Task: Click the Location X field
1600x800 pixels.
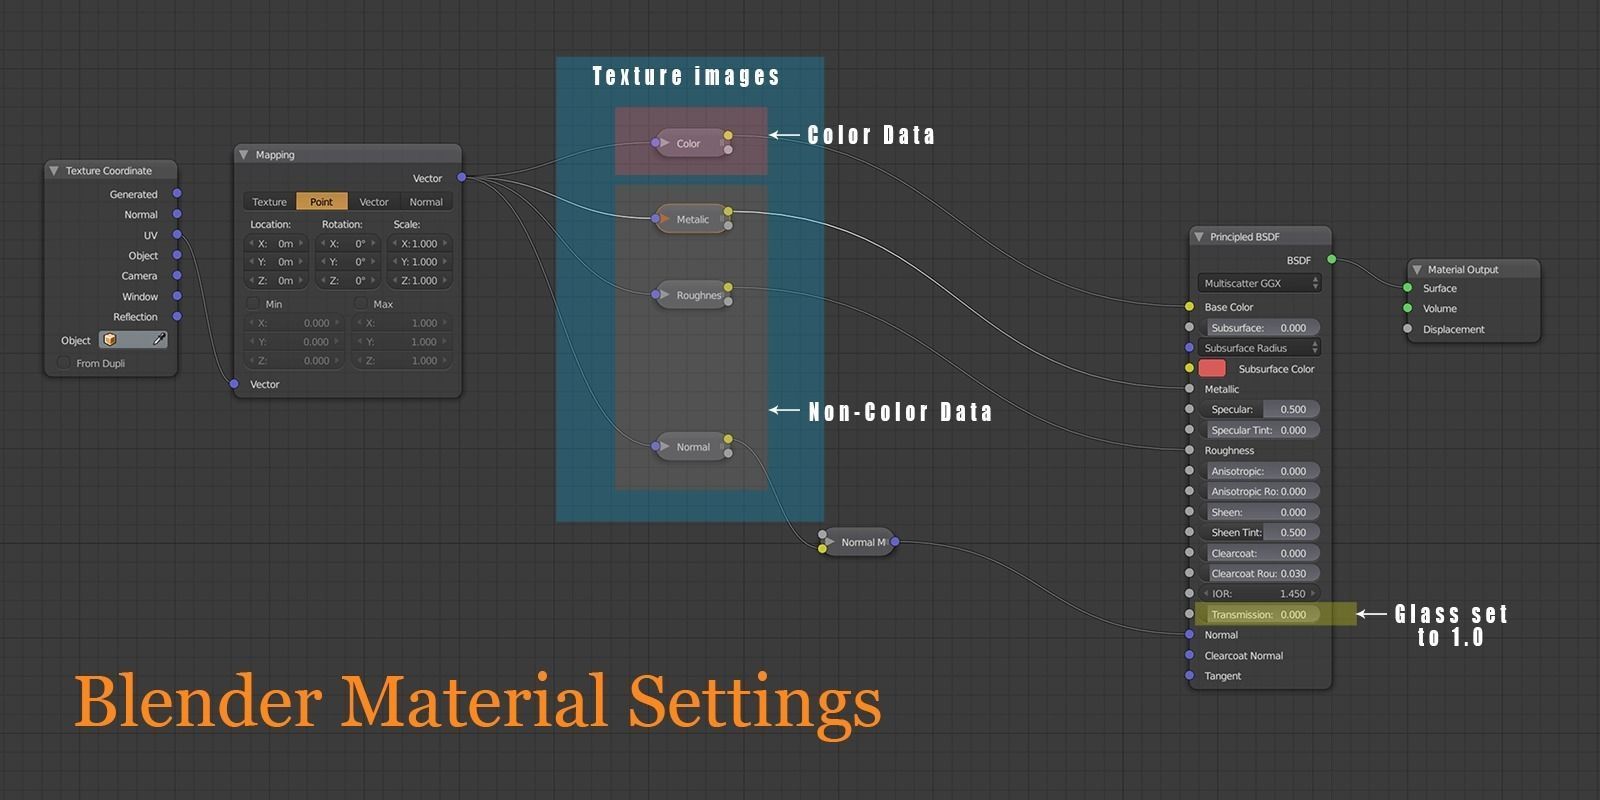Action: [x=276, y=243]
